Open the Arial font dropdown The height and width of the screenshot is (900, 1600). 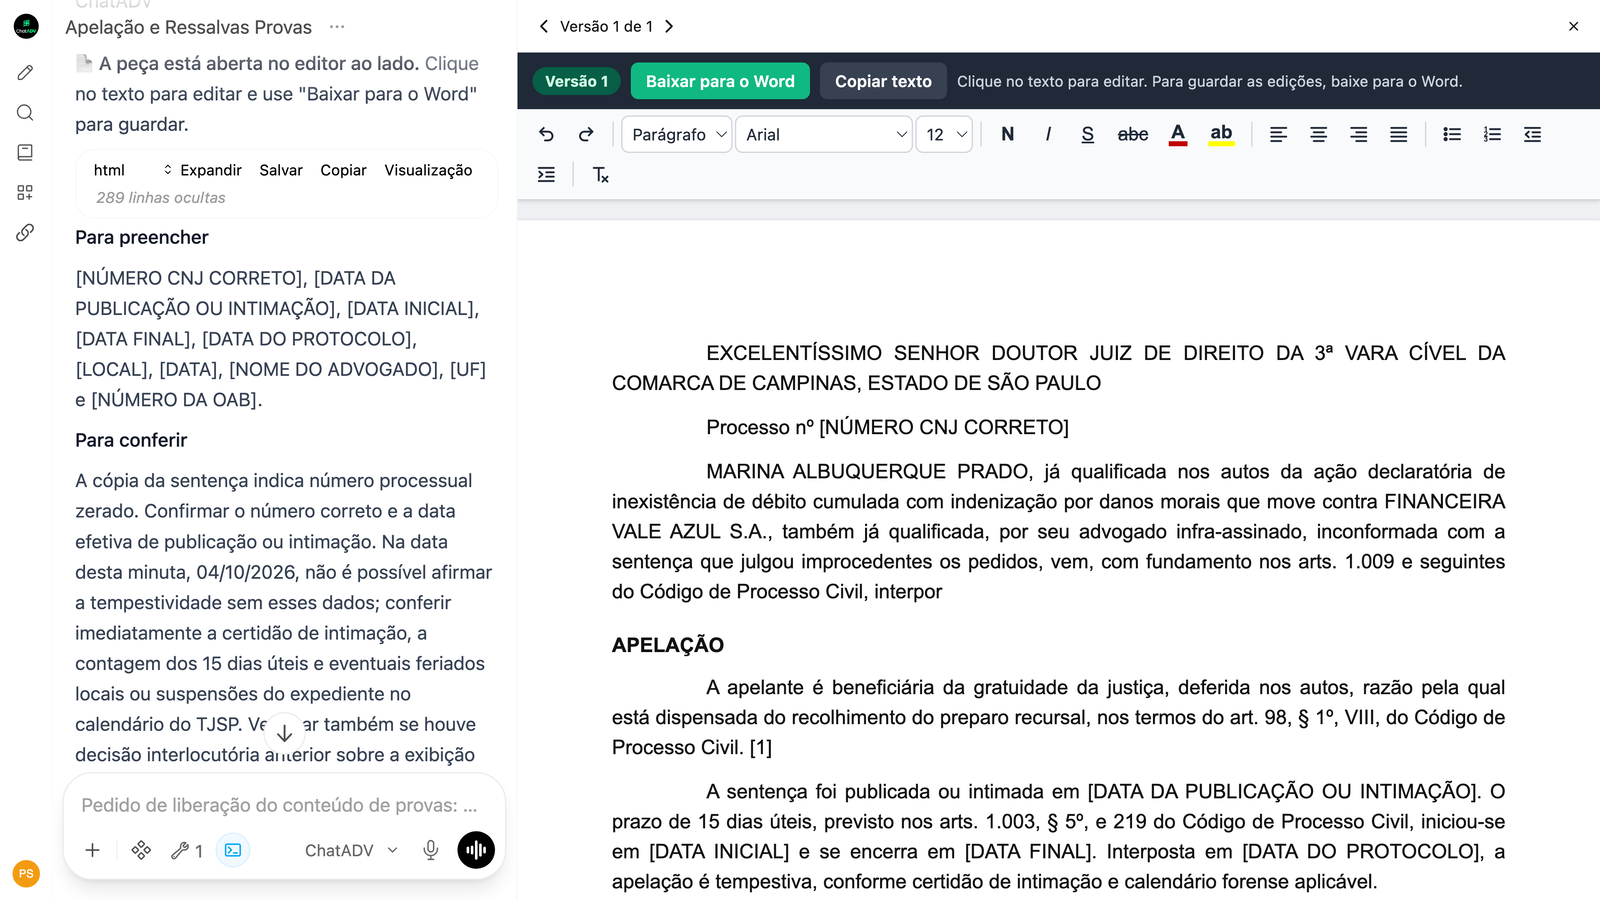(823, 134)
